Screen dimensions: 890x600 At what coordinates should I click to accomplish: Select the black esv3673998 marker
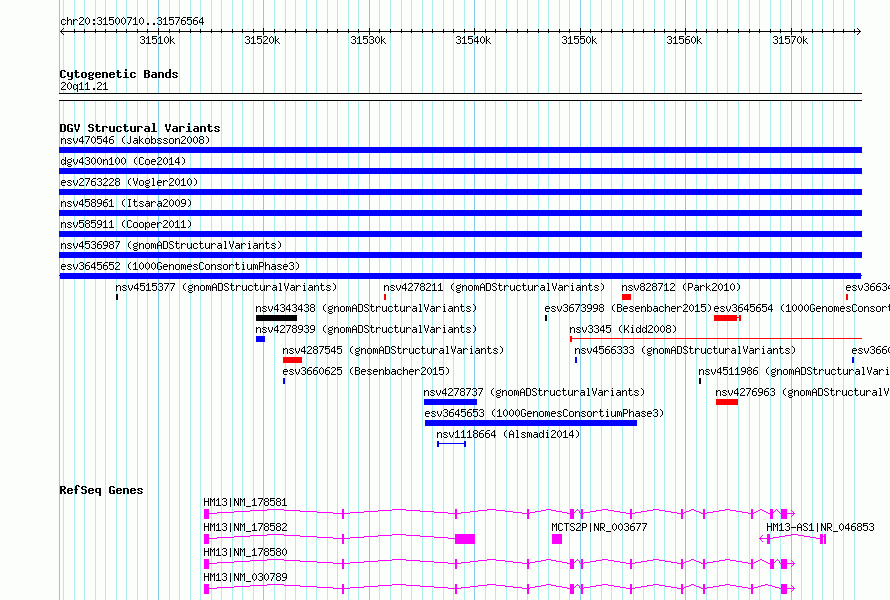coord(546,318)
